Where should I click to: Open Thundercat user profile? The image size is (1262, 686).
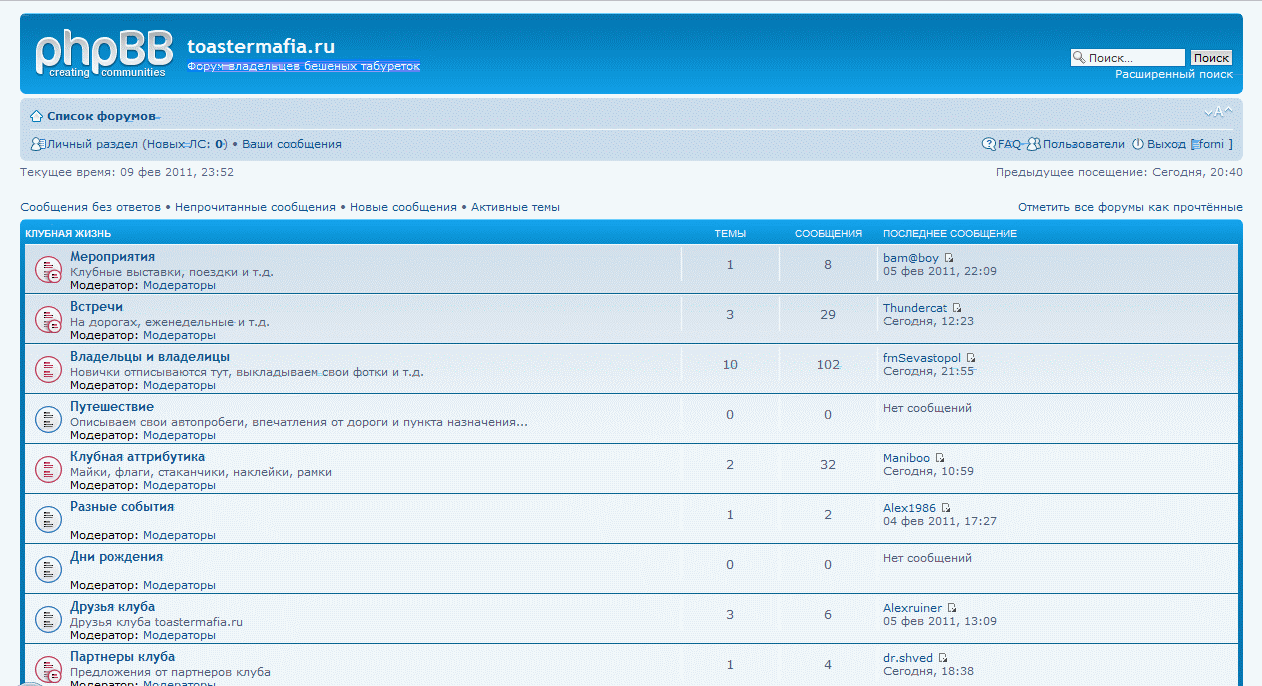[915, 308]
